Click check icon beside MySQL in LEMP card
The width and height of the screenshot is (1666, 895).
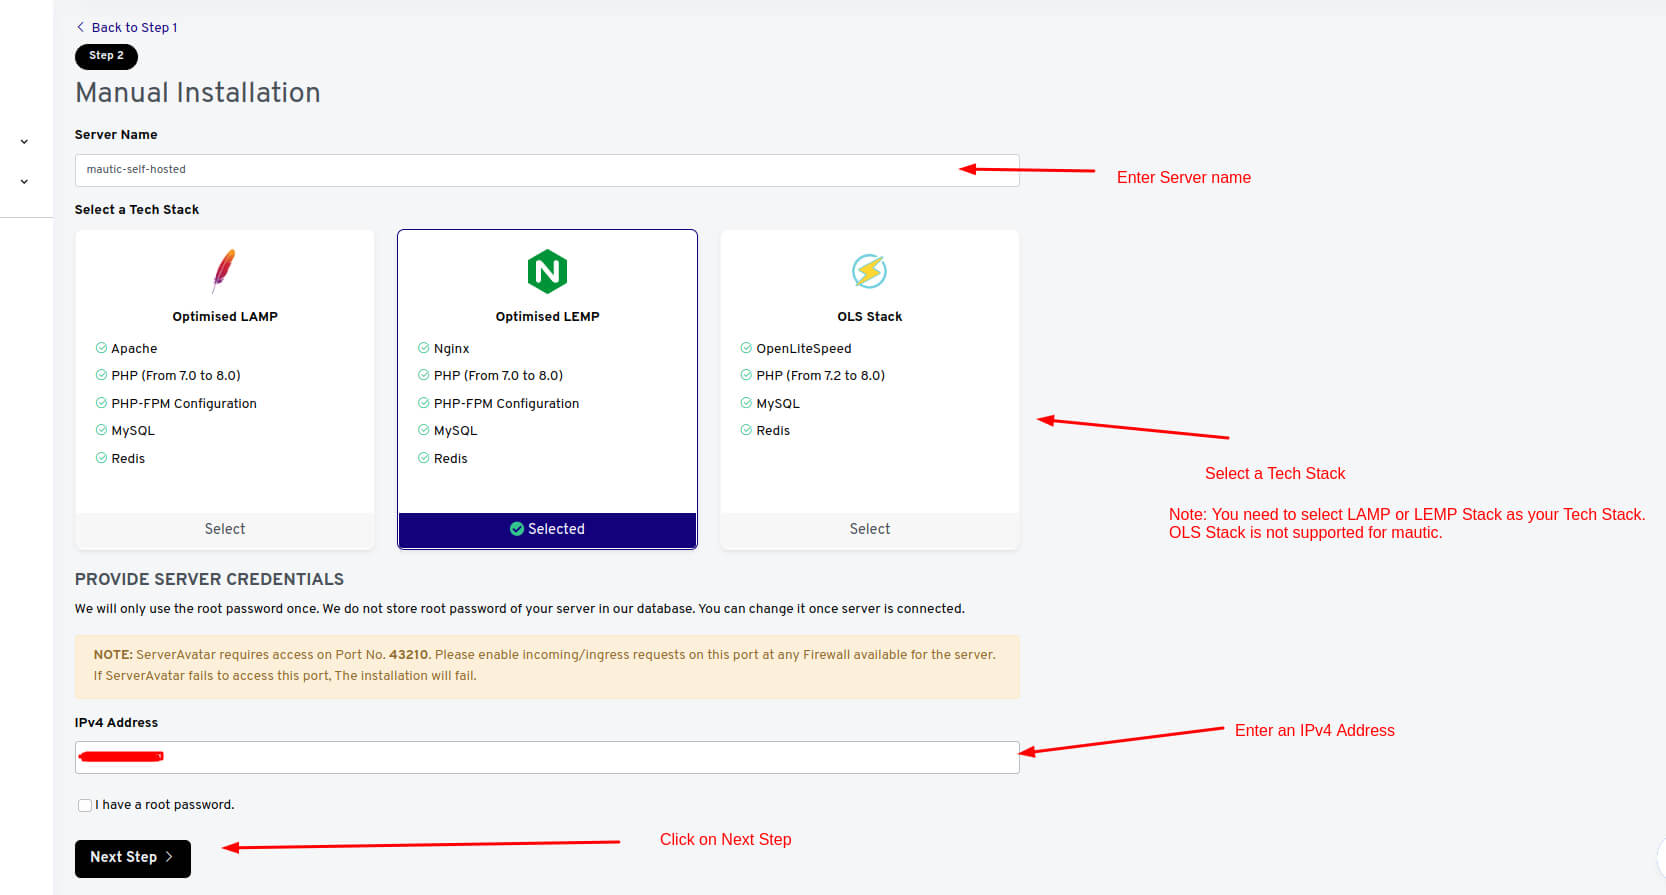click(x=424, y=430)
